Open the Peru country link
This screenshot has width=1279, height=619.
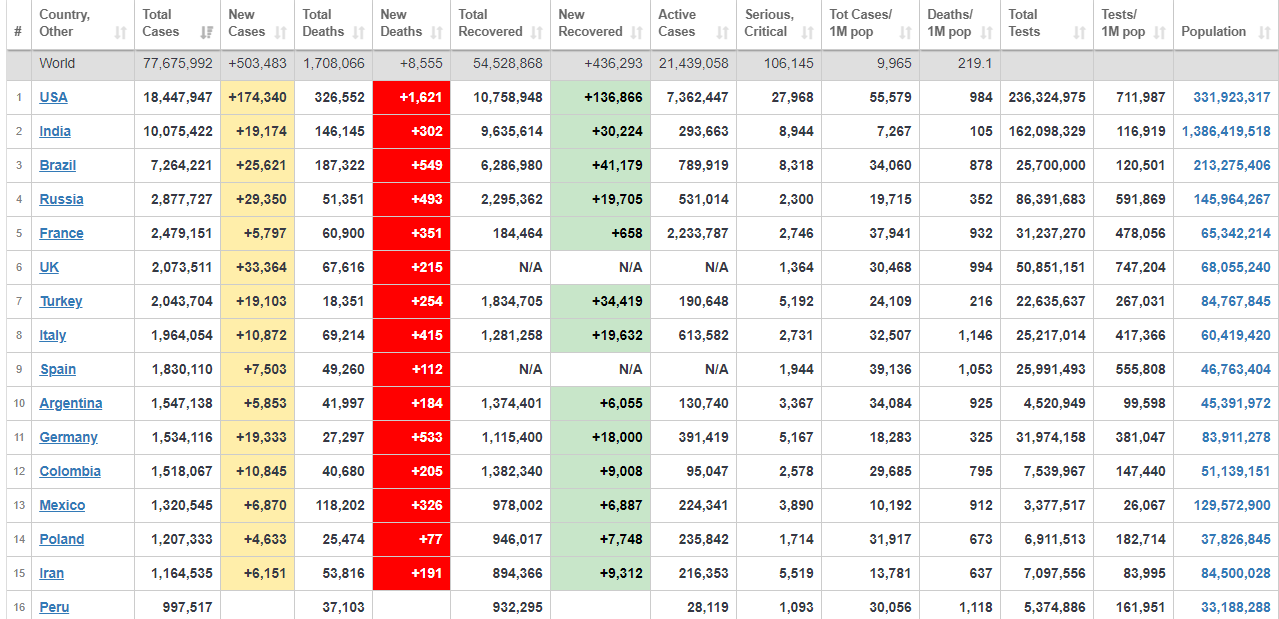click(54, 607)
